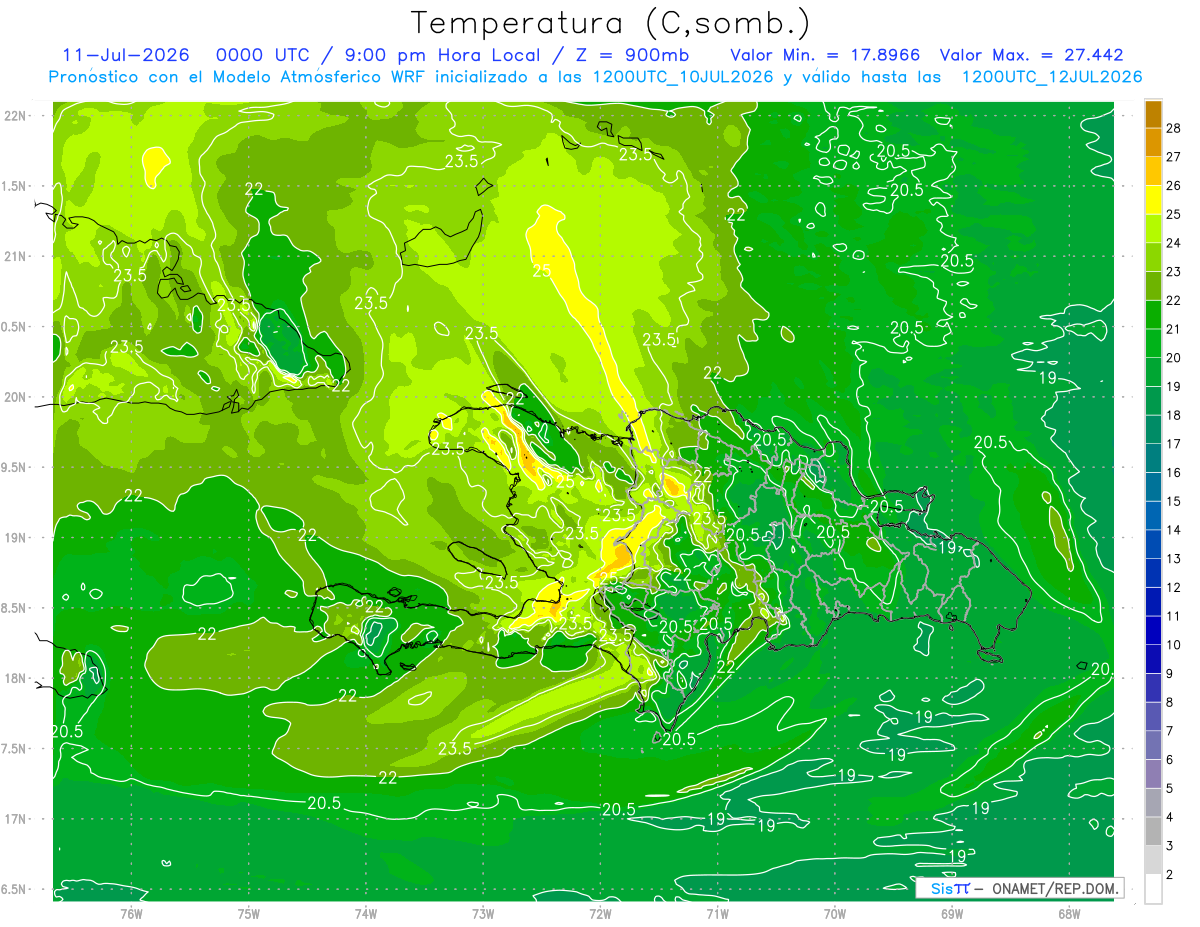Click the "21N" latitude axis label

[15, 256]
